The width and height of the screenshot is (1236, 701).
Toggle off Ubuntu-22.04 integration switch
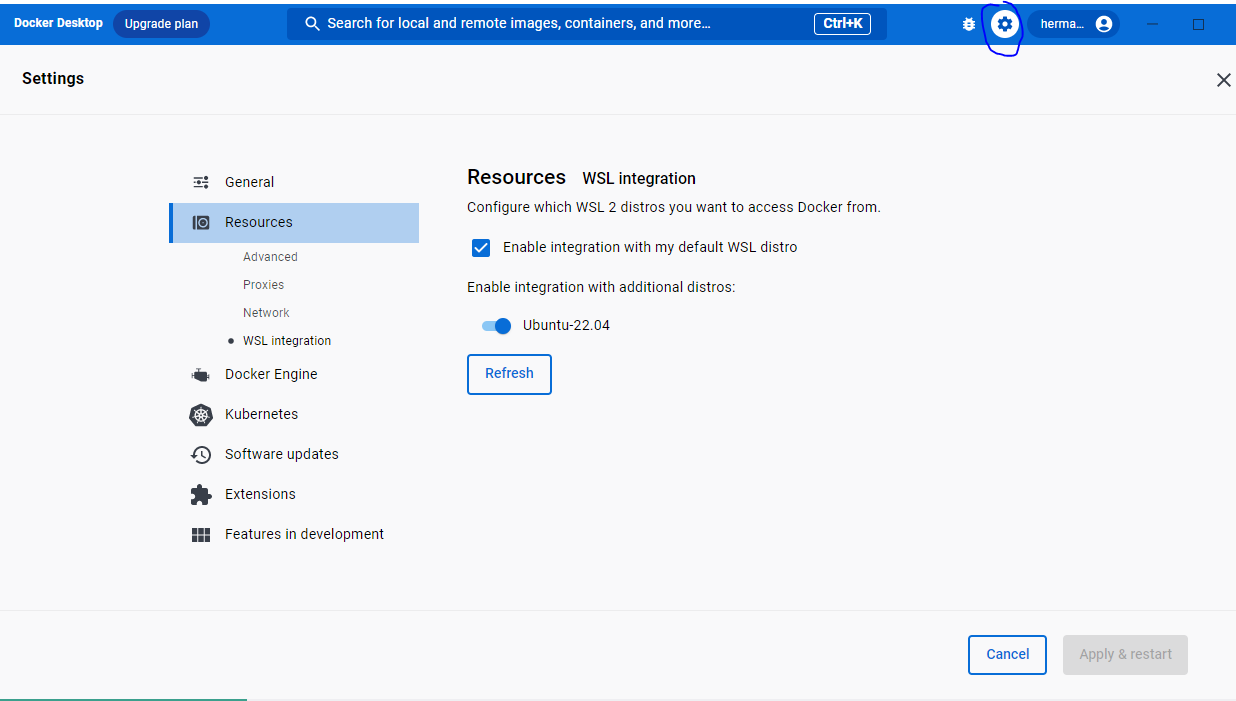tap(496, 326)
